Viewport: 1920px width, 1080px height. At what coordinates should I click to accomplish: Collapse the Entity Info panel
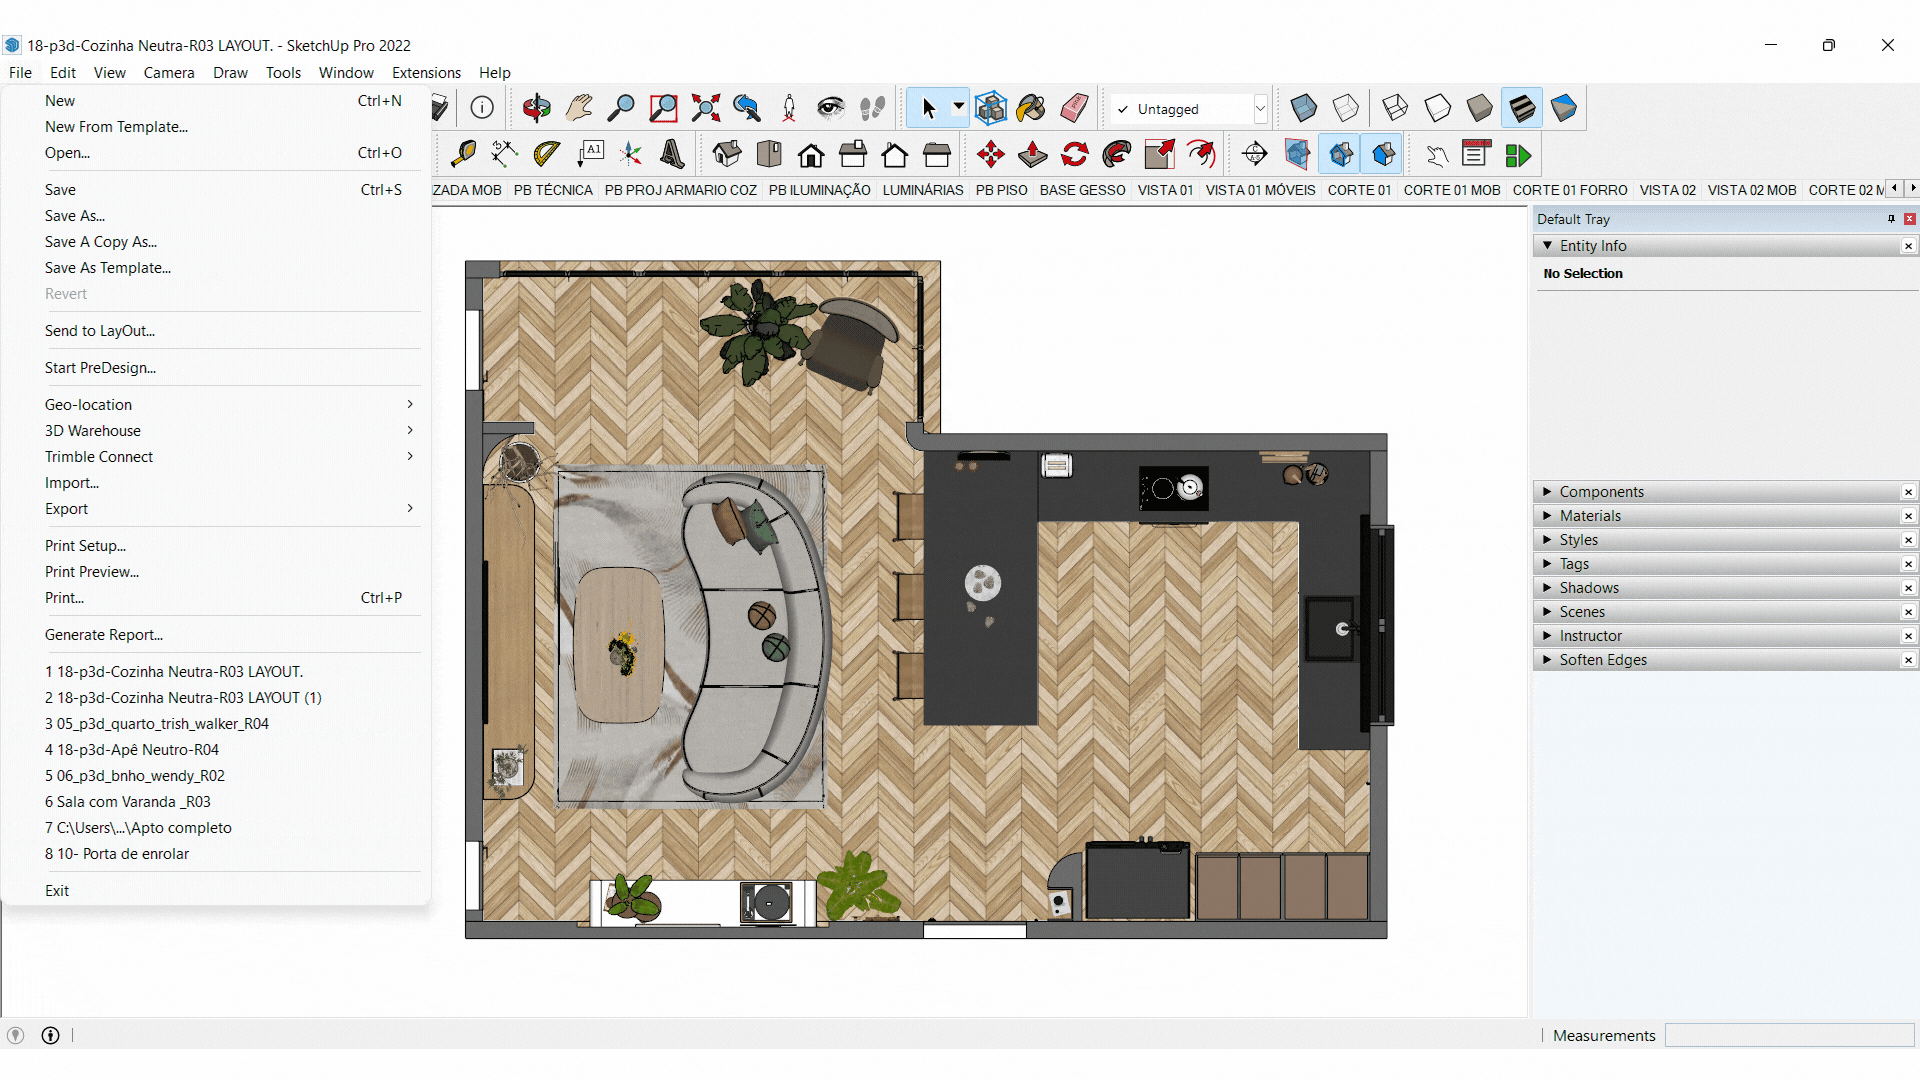point(1548,246)
